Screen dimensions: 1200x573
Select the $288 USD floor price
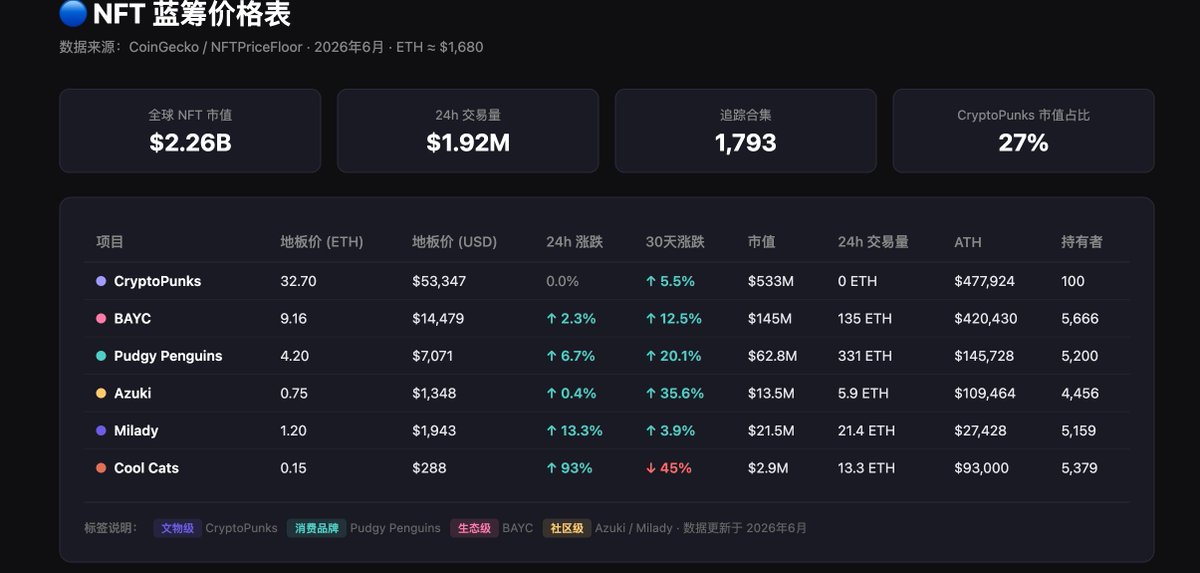click(429, 468)
